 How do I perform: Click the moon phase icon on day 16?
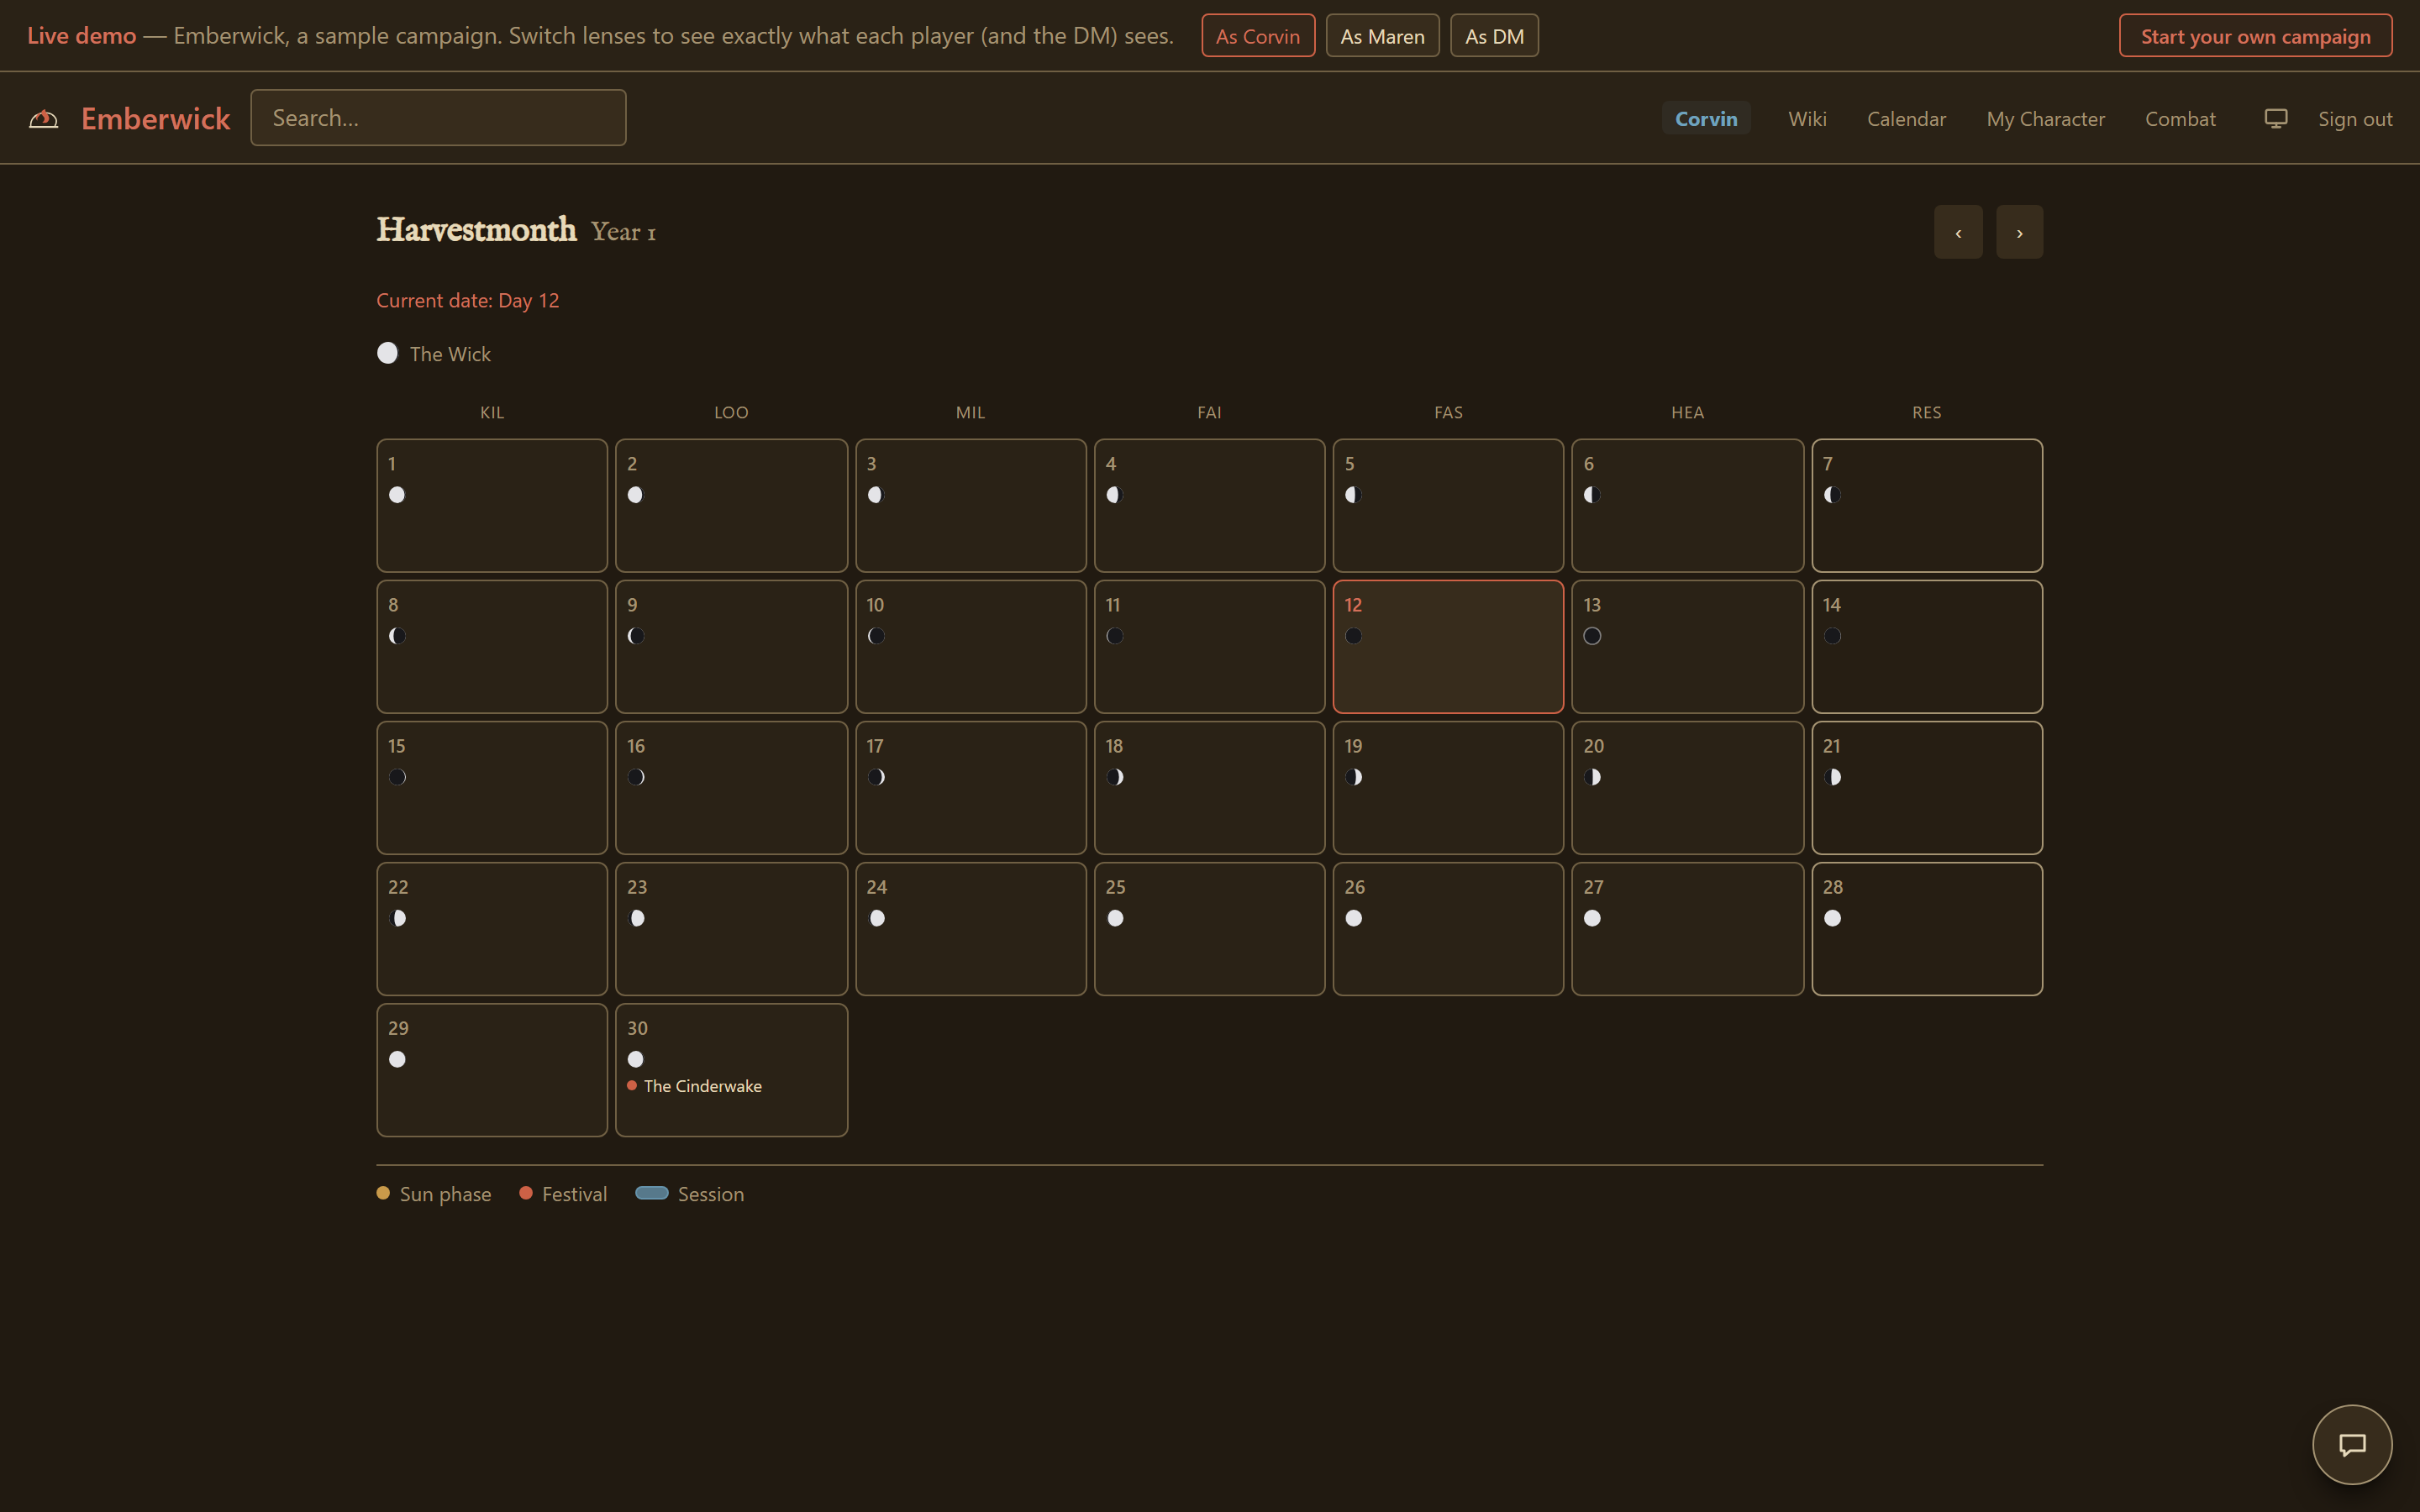click(636, 777)
